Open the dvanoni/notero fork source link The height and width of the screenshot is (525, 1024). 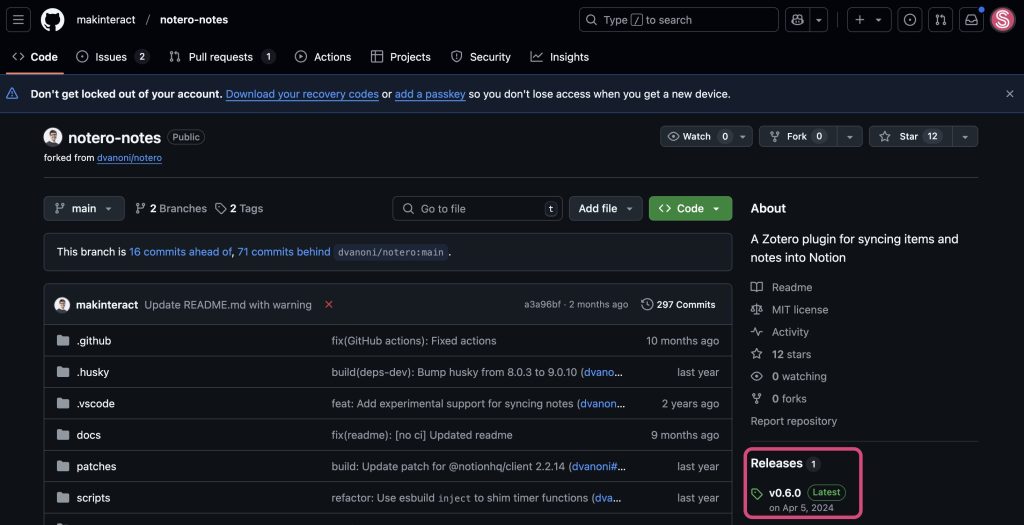point(129,158)
